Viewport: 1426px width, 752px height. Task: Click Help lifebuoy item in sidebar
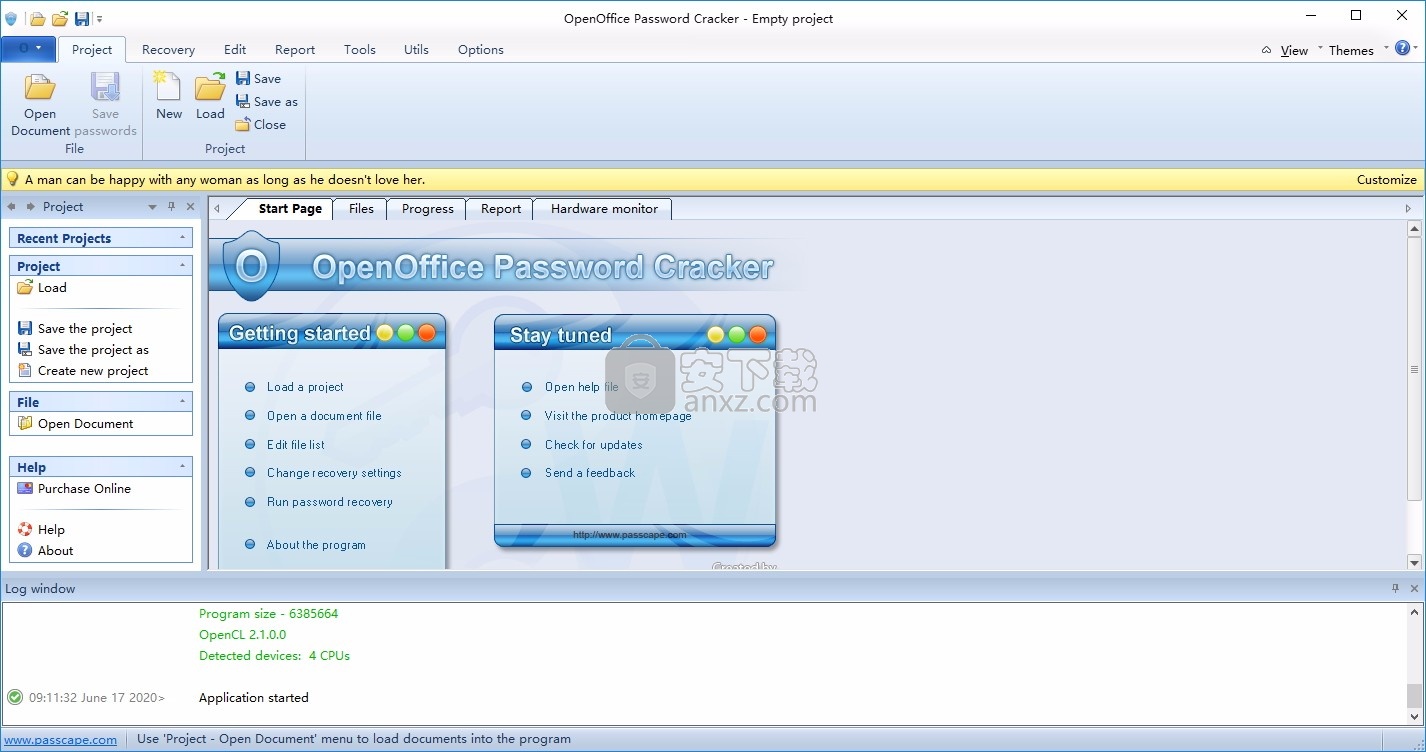coord(41,529)
